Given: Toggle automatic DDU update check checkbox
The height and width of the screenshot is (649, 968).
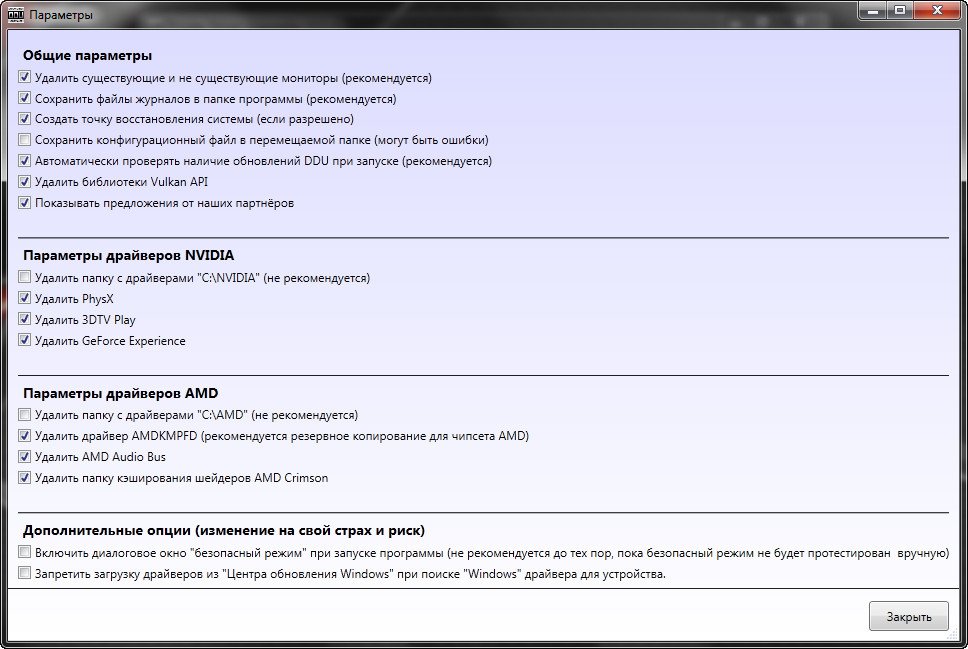Looking at the screenshot, I should click(24, 161).
